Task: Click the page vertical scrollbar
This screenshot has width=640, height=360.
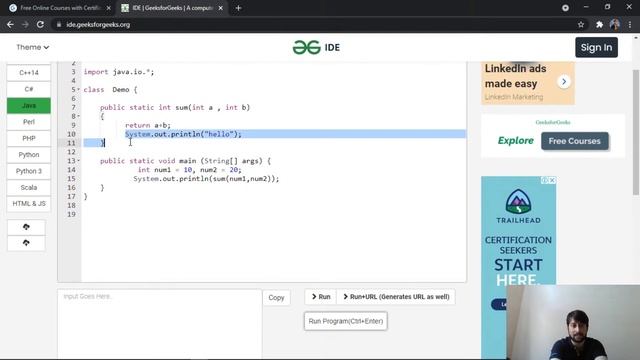Action: 636,133
